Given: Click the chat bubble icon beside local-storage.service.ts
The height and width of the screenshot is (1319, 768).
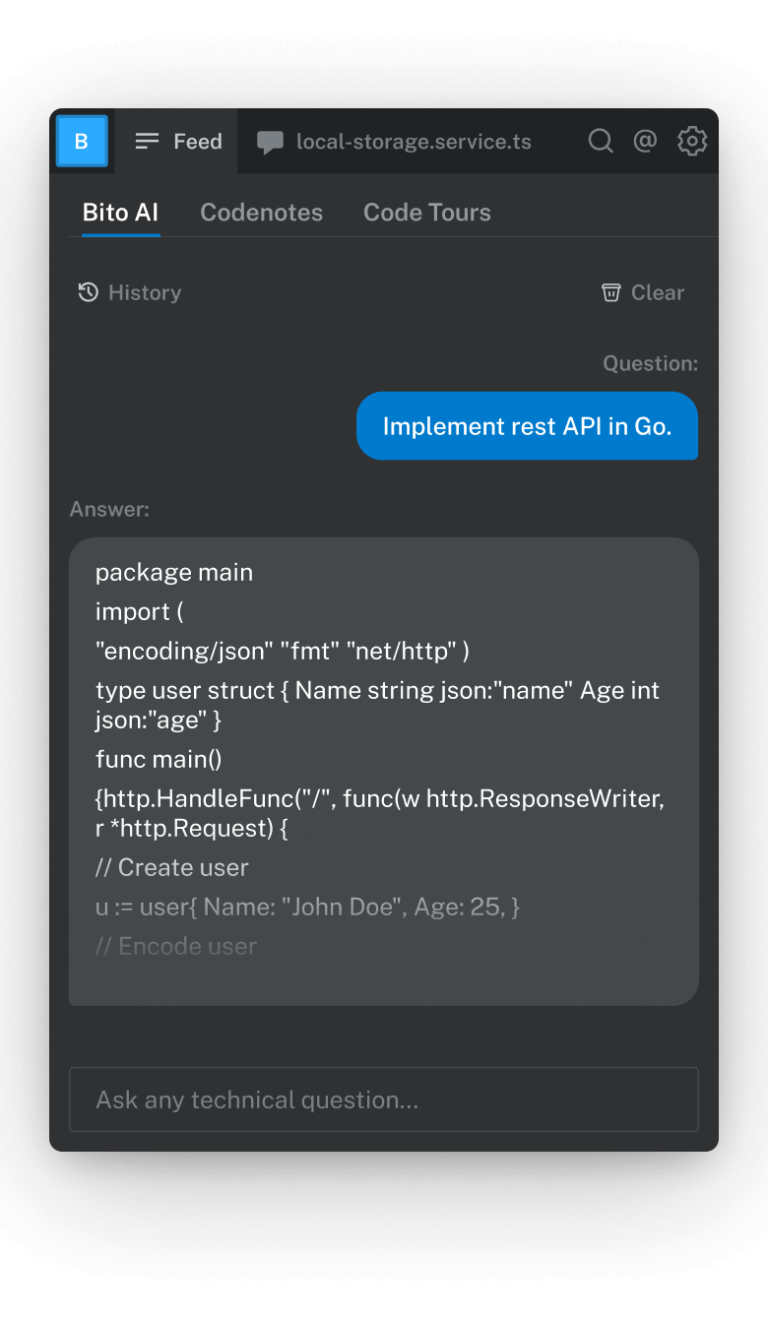Looking at the screenshot, I should pyautogui.click(x=270, y=142).
